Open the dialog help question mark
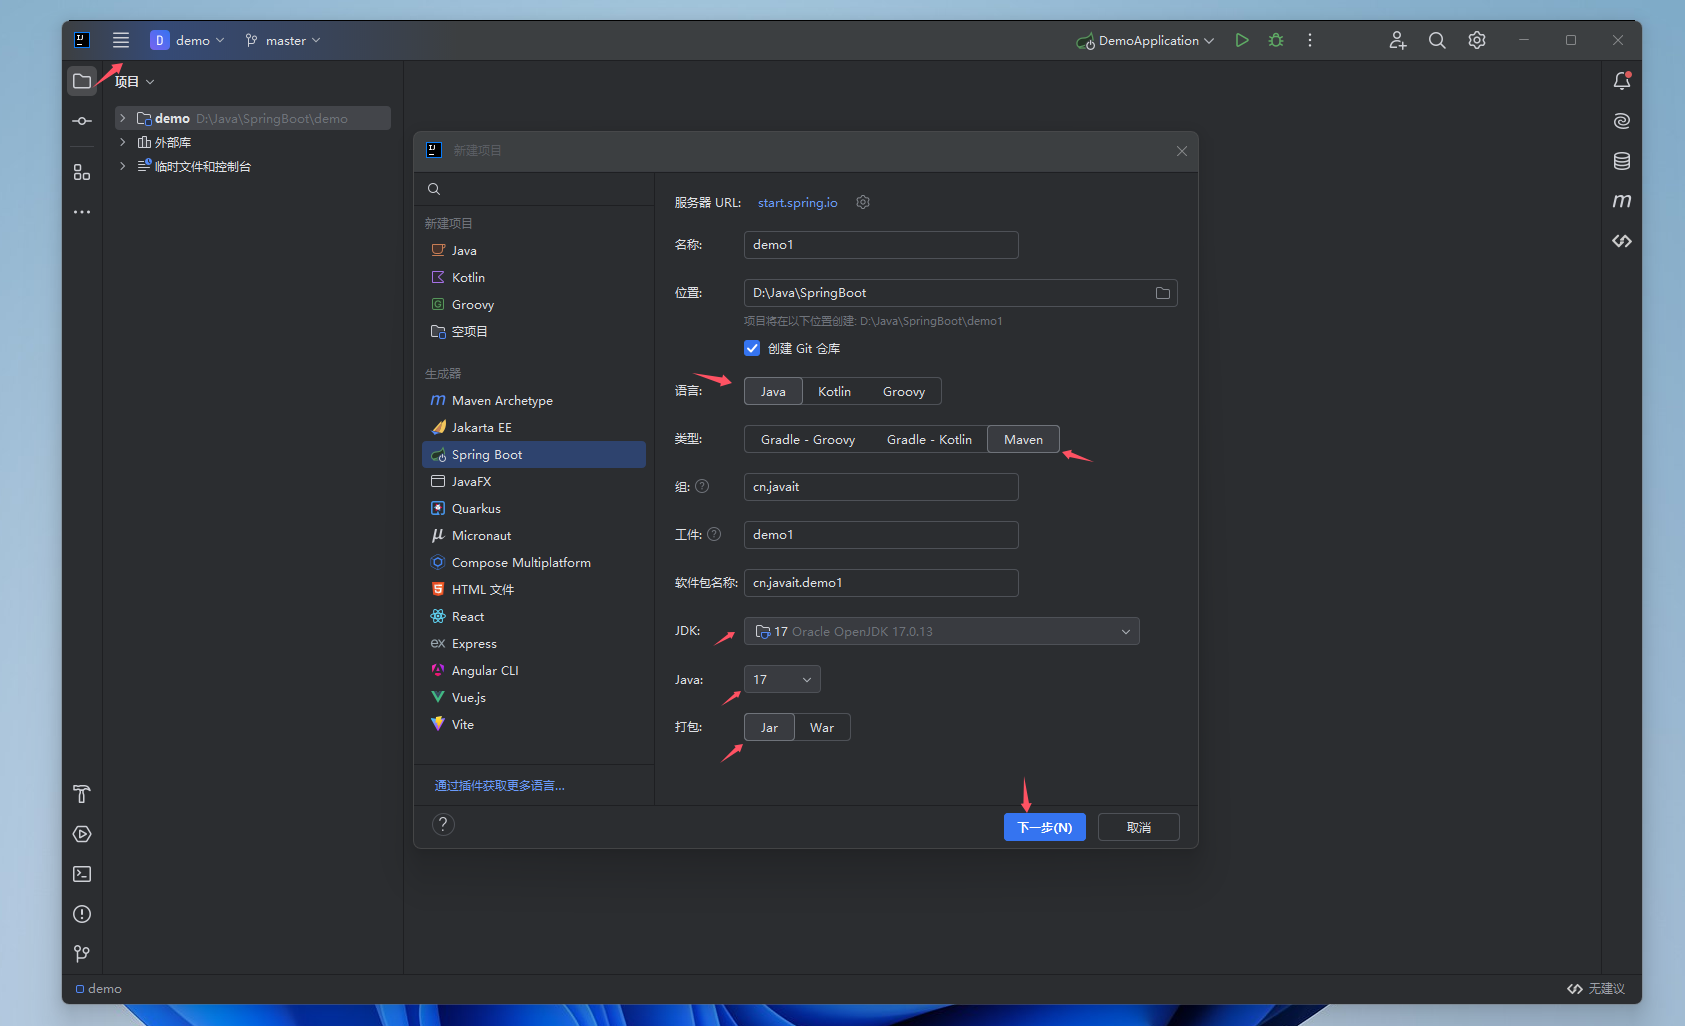Screen dimensions: 1685x1026 pyautogui.click(x=443, y=824)
